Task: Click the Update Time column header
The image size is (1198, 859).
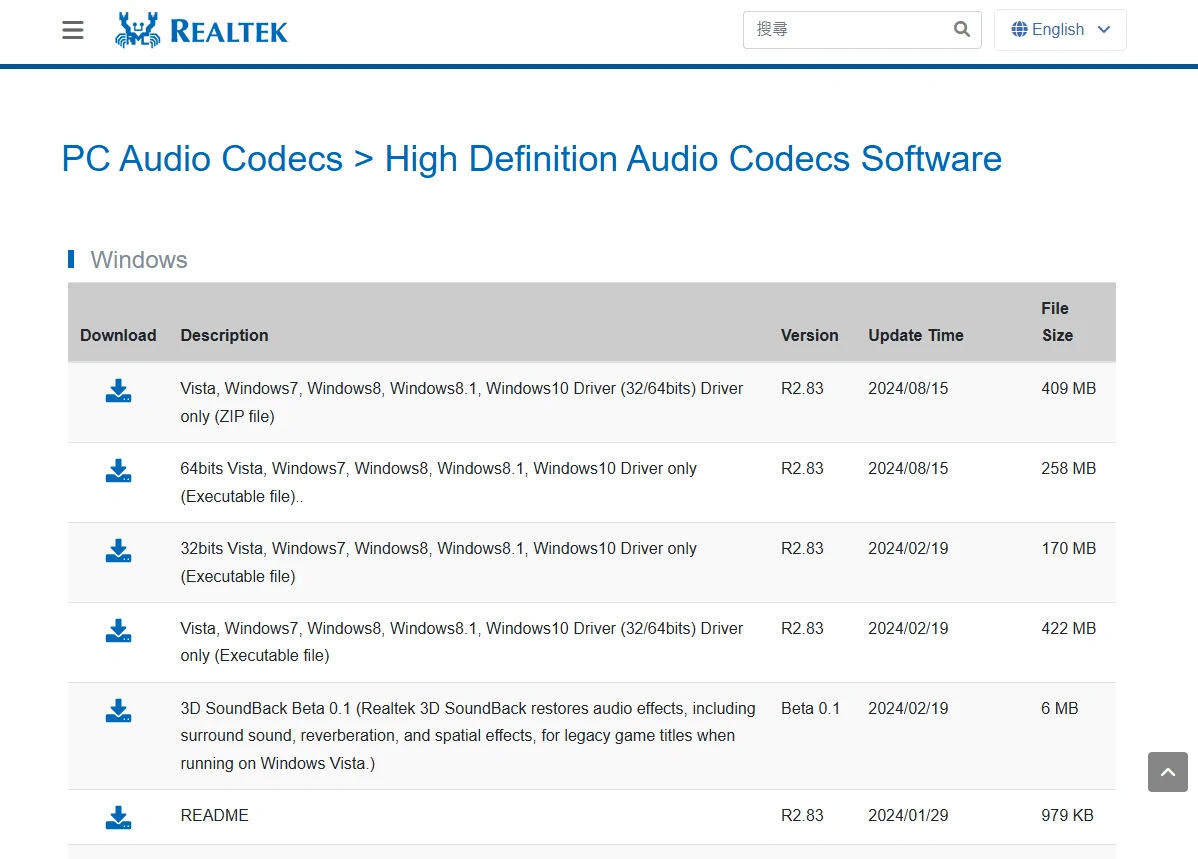Action: pyautogui.click(x=915, y=335)
